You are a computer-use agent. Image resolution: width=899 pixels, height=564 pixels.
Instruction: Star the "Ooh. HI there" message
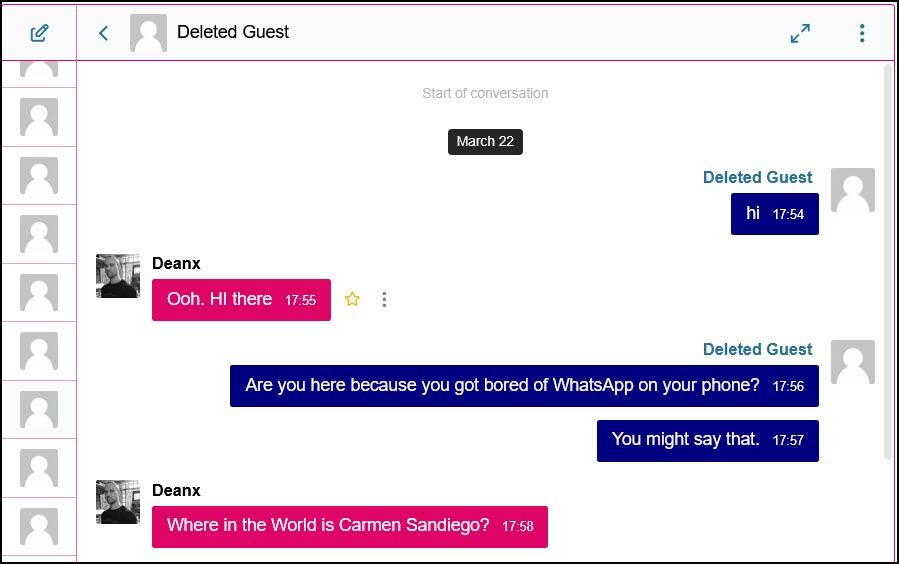point(352,299)
